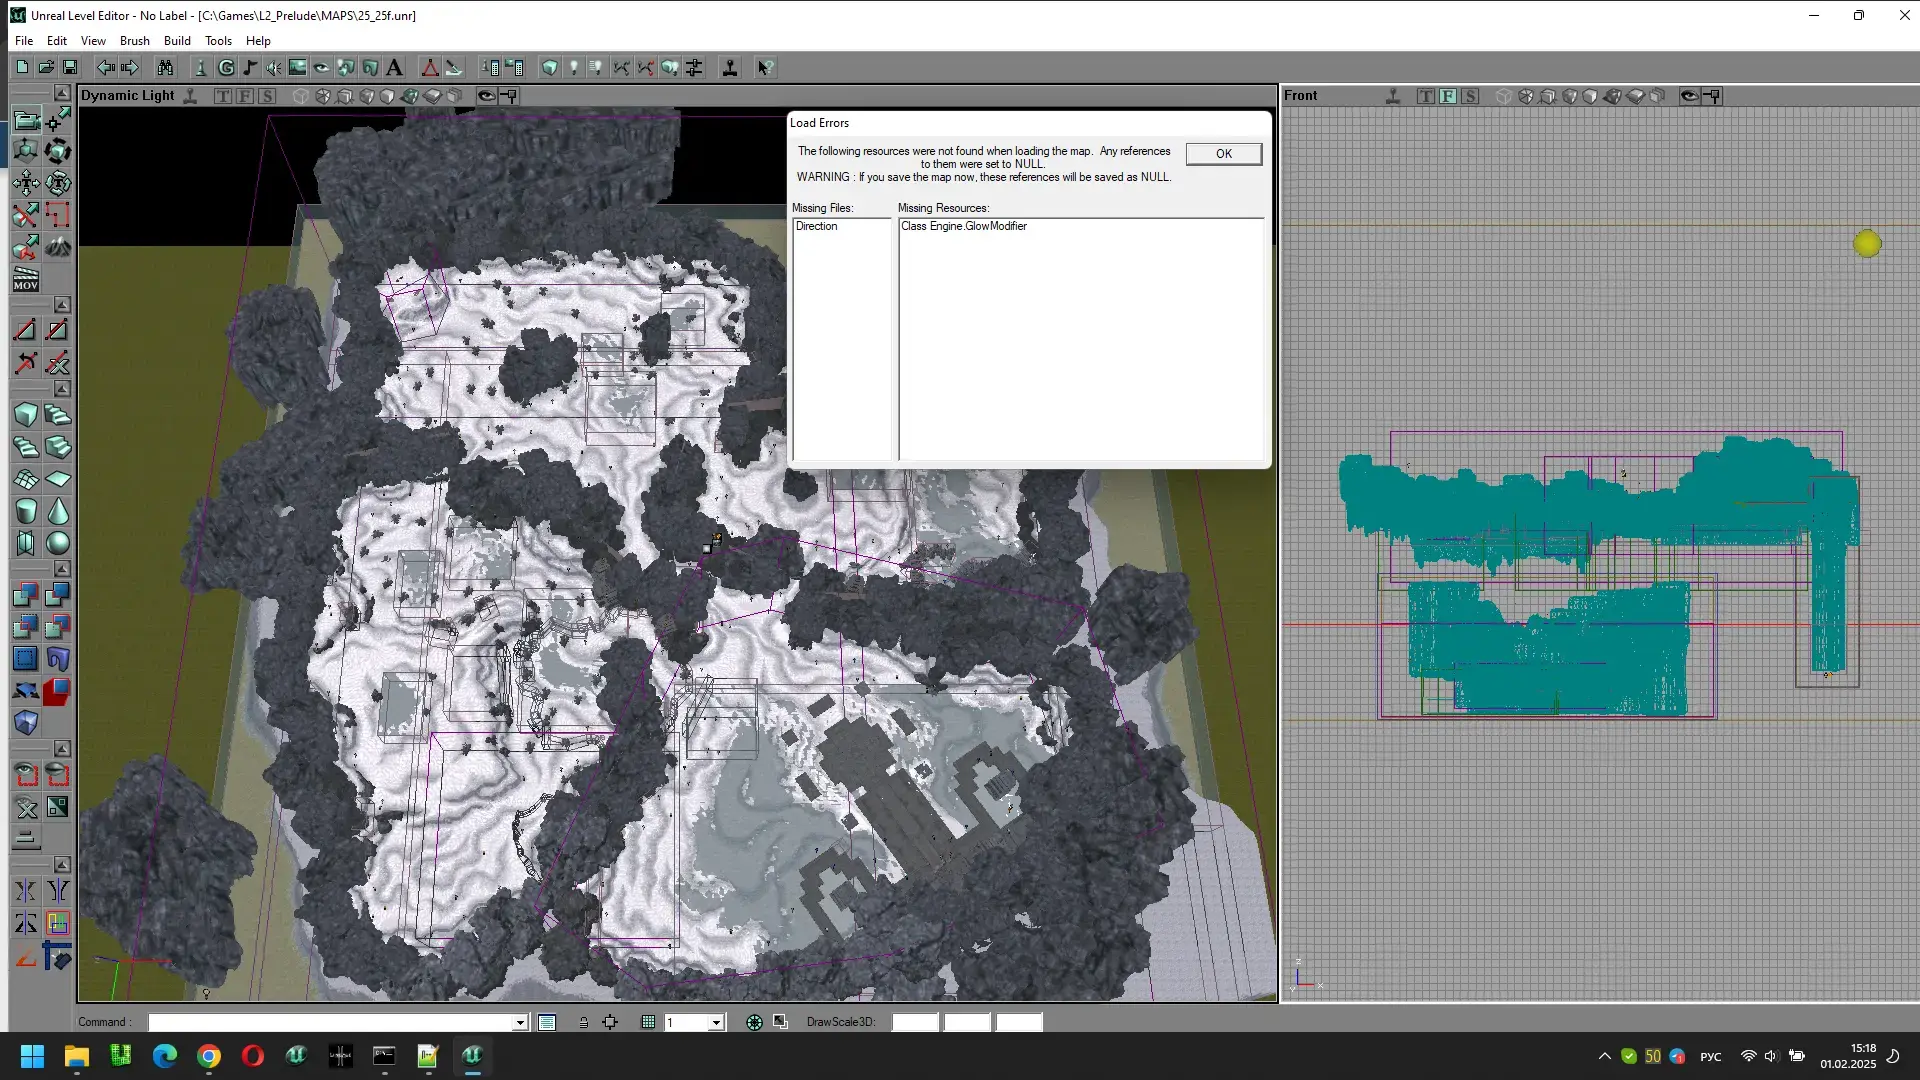Click the Undo arrow icon
The height and width of the screenshot is (1080, 1920).
coord(105,68)
